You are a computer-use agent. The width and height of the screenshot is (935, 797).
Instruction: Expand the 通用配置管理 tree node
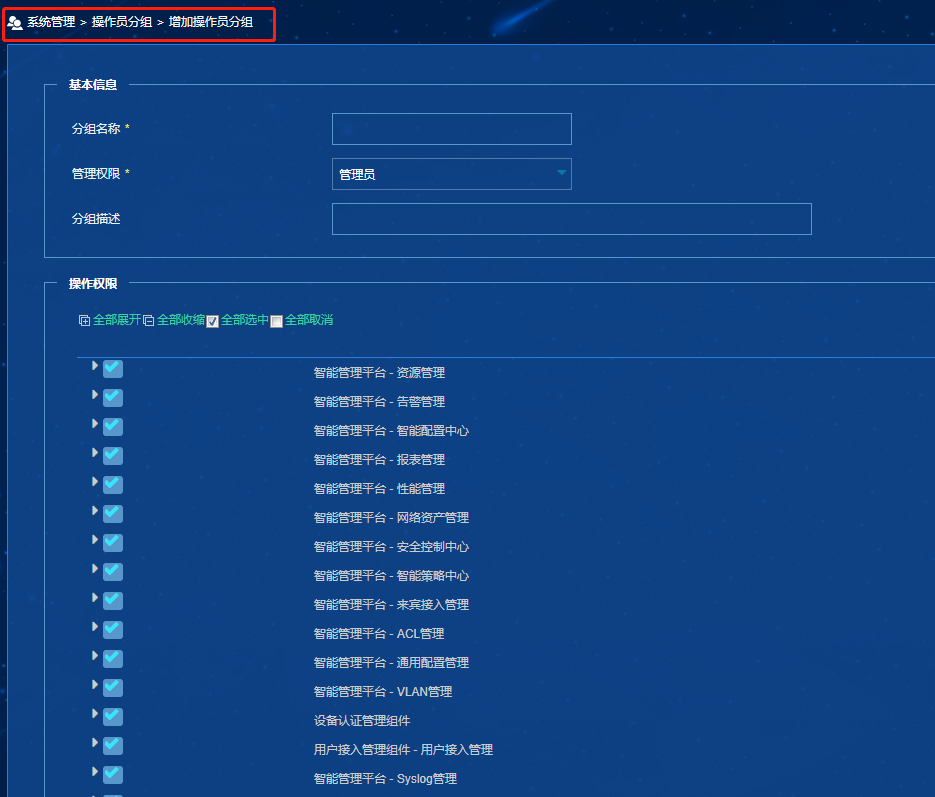[x=95, y=655]
